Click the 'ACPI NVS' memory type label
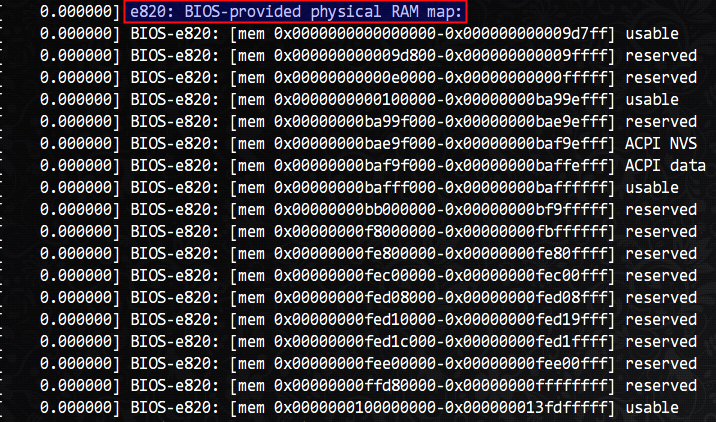 tap(661, 143)
